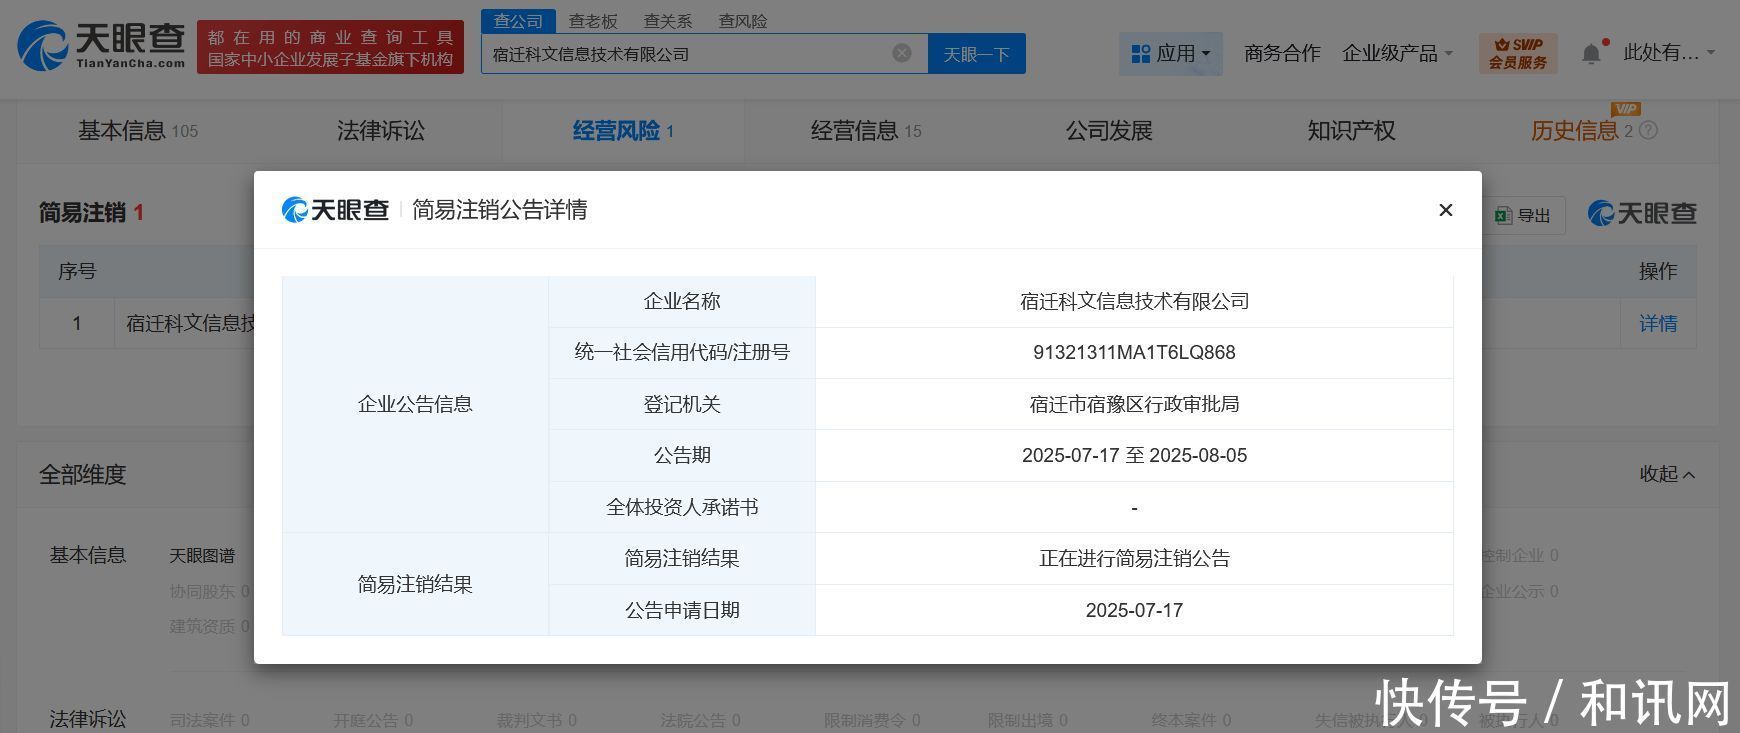Expand the 应用 dropdown

click(x=1170, y=54)
